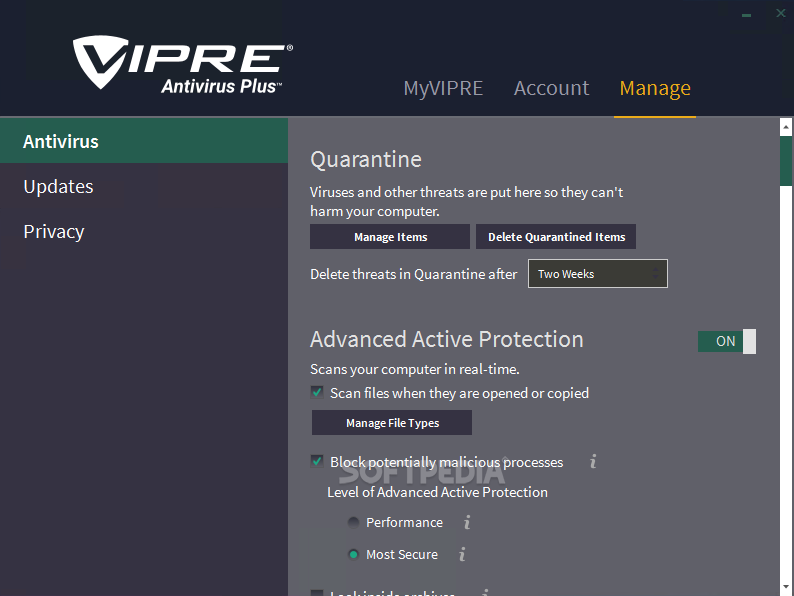Click the Advanced Active Protection heading

tap(447, 339)
